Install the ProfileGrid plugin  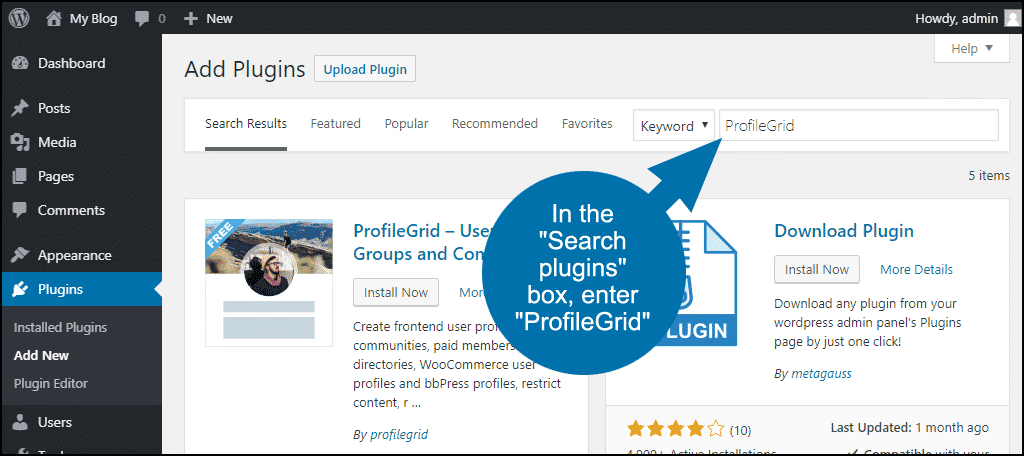tap(396, 292)
